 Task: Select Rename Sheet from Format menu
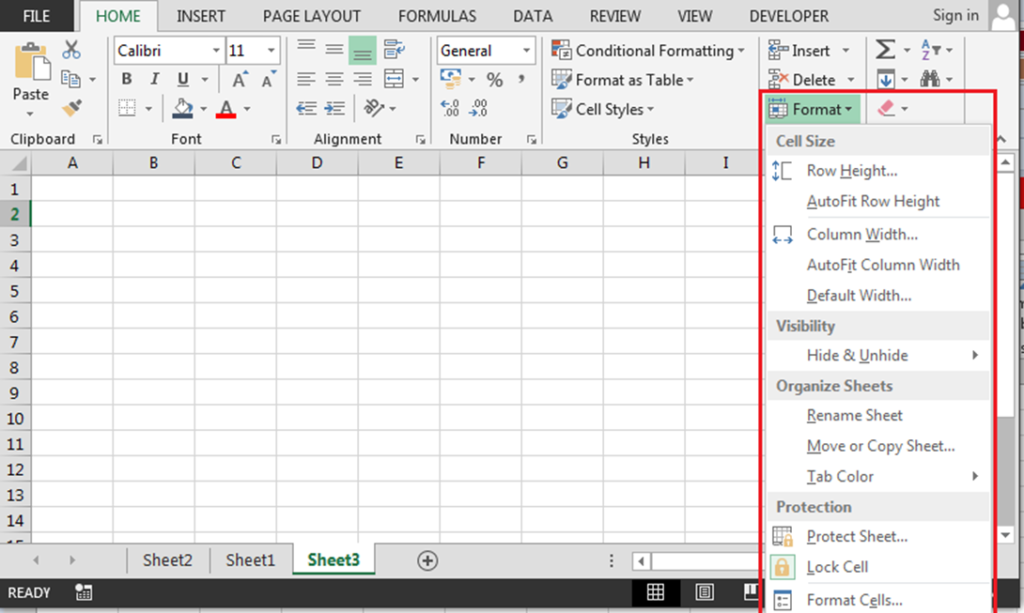coord(854,415)
